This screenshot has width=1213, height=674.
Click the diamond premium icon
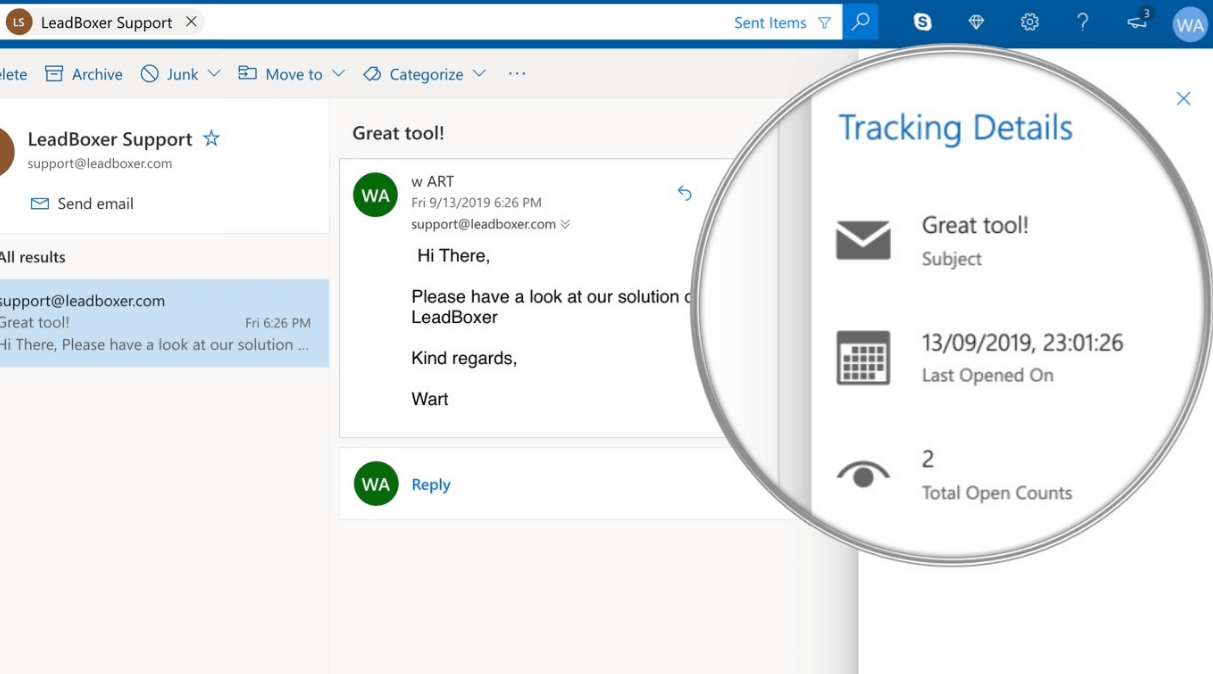[976, 22]
